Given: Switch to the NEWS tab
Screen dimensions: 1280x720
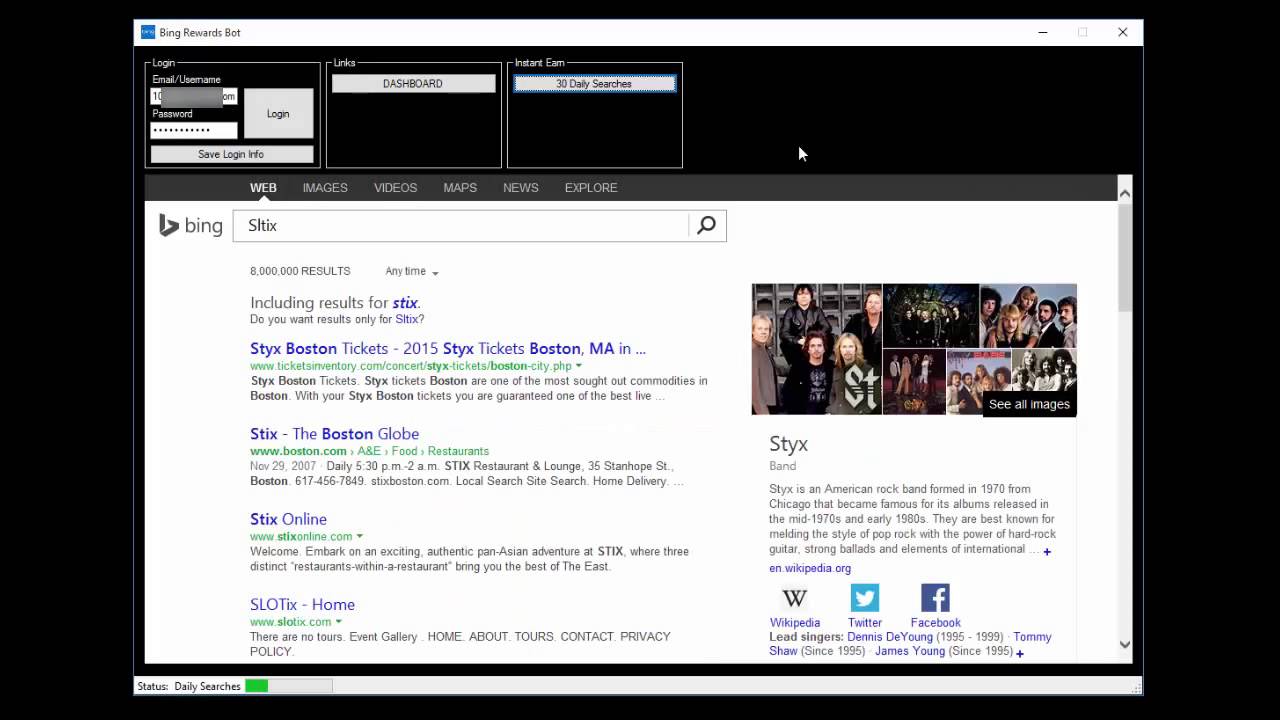Looking at the screenshot, I should pyautogui.click(x=520, y=188).
